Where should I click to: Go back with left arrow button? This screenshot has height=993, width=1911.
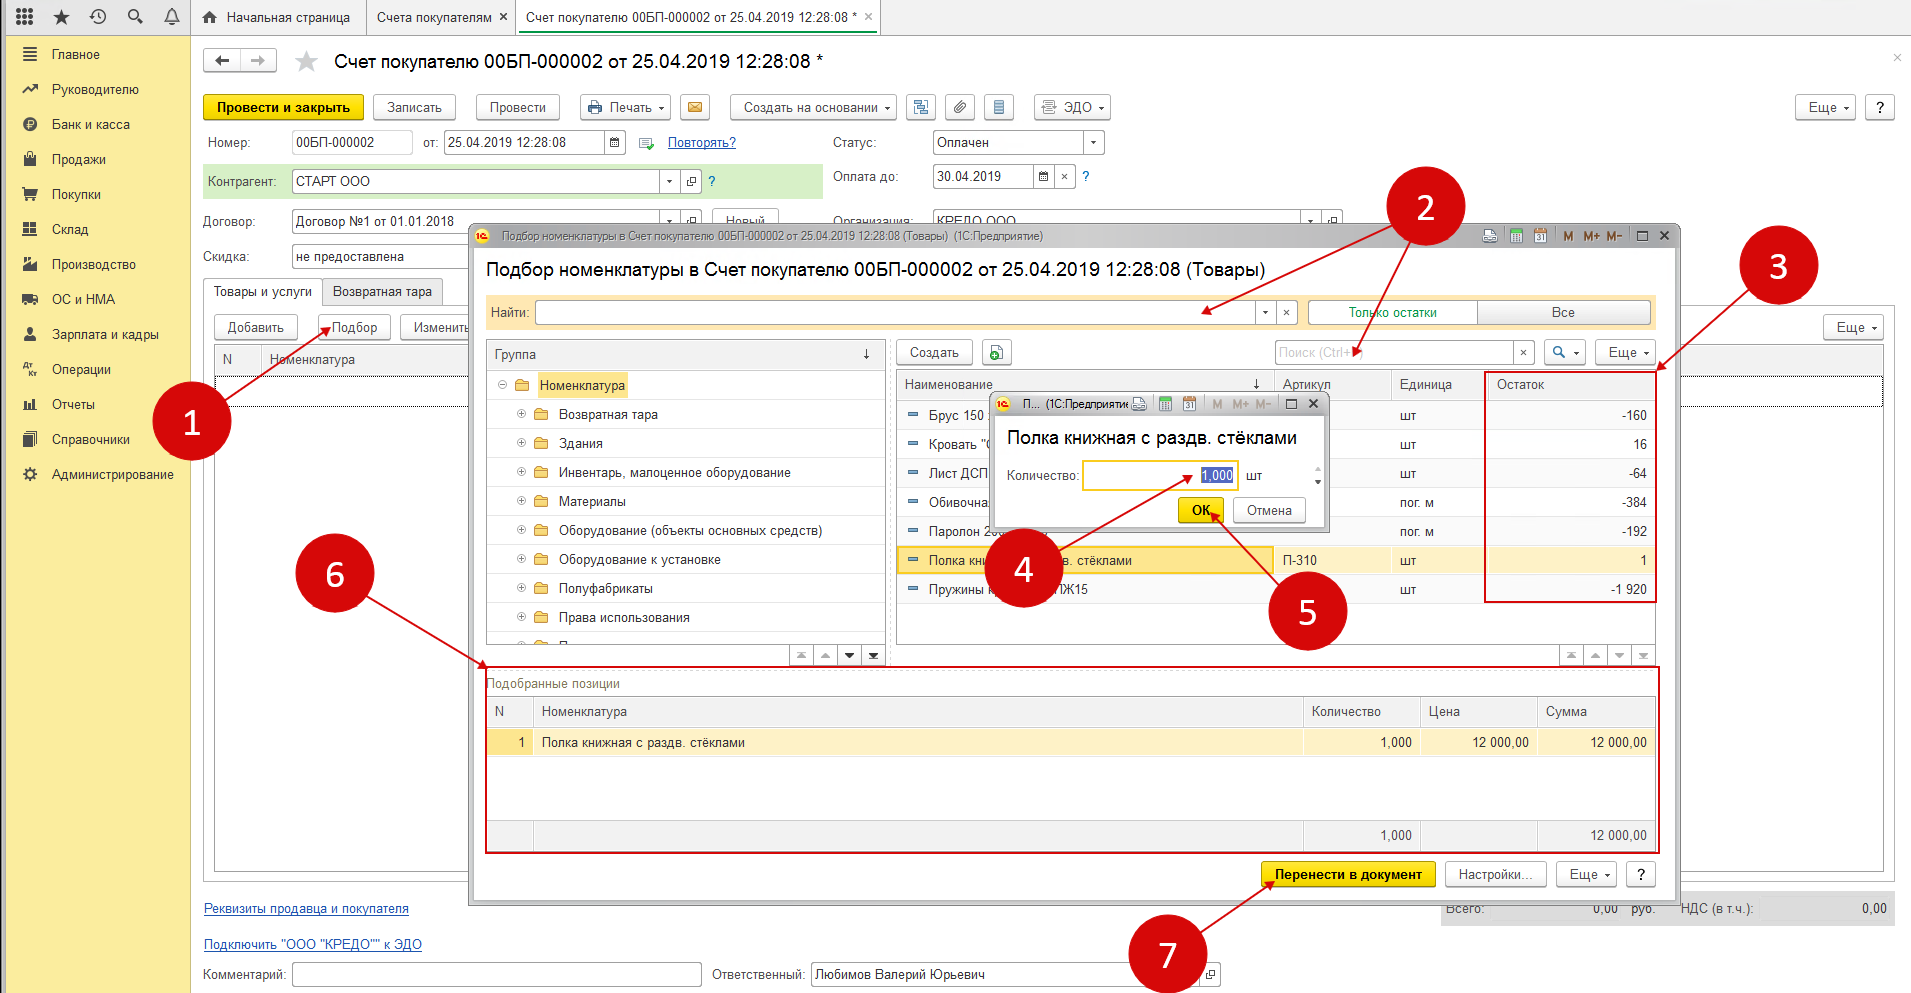[x=222, y=61]
